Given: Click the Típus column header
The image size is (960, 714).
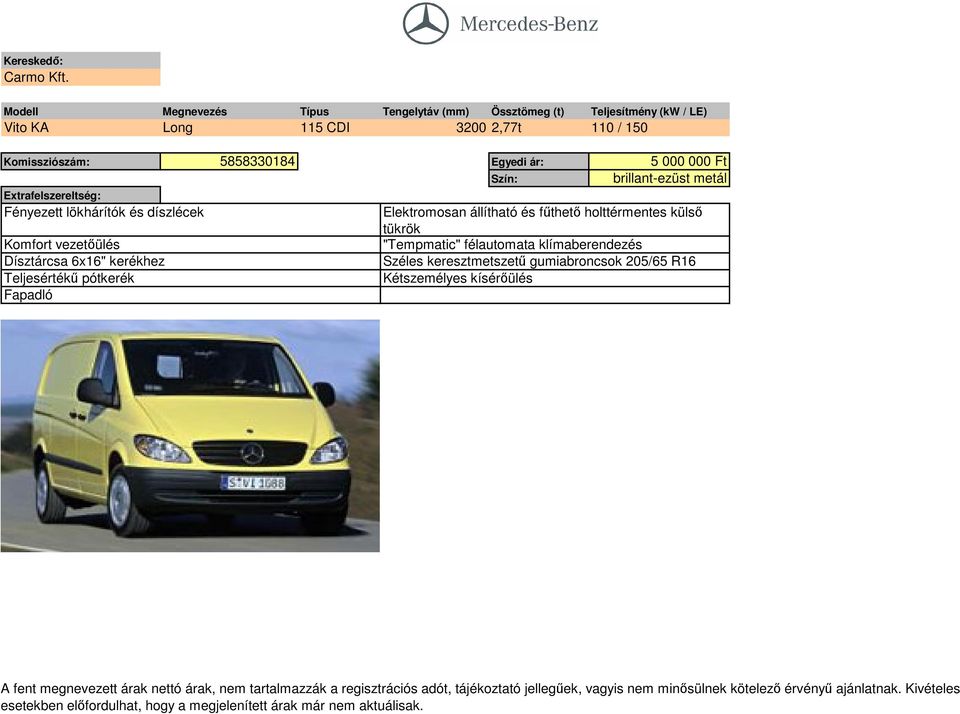Looking at the screenshot, I should point(314,111).
